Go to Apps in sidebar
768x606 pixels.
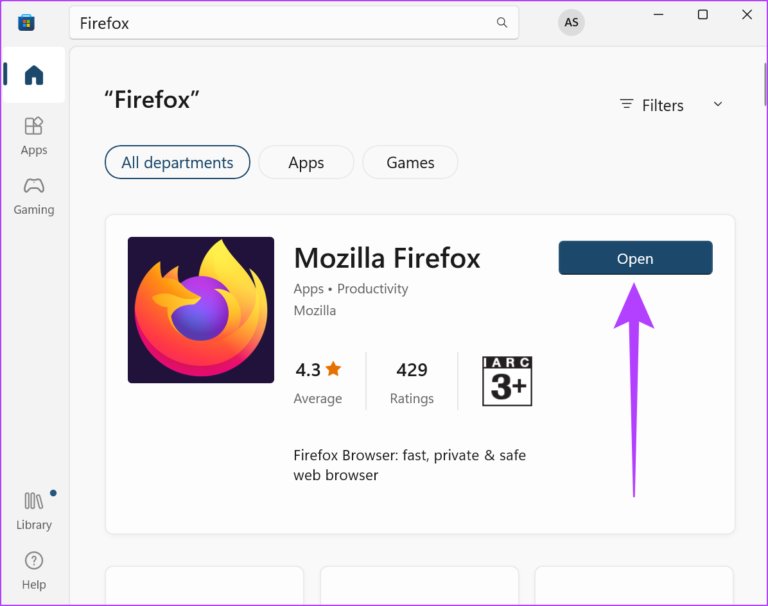point(33,136)
